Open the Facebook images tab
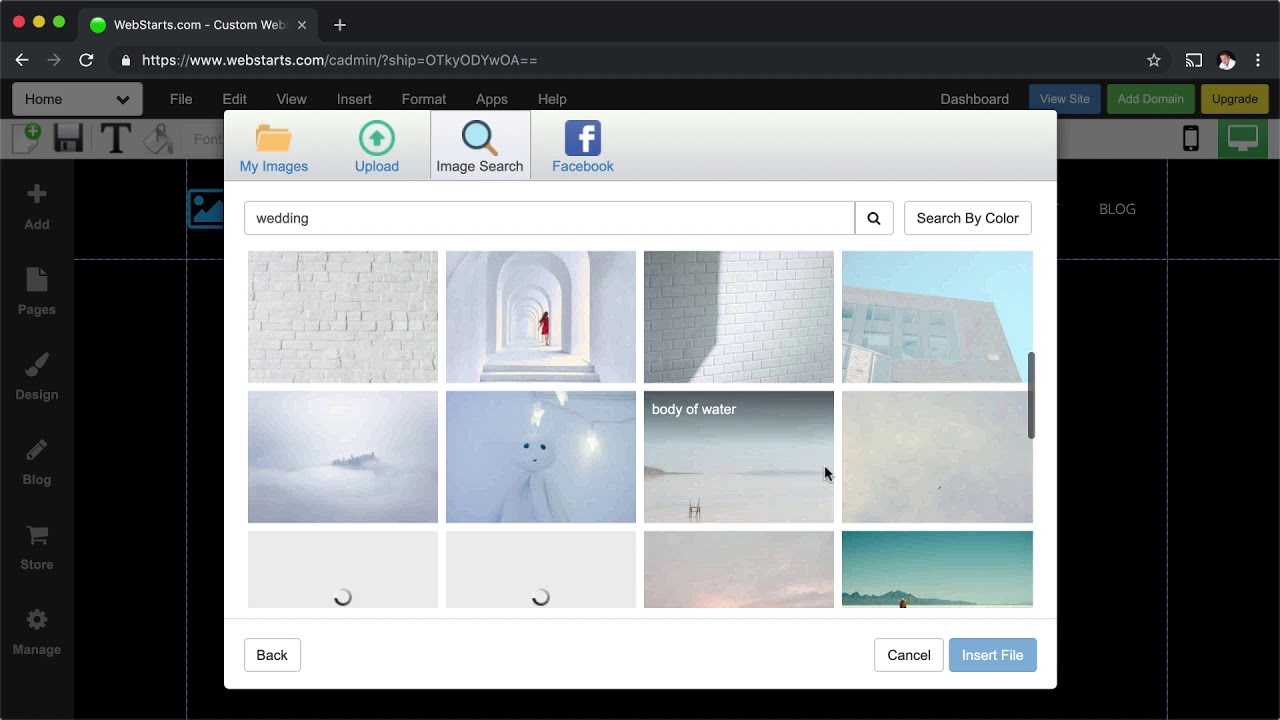 click(583, 146)
